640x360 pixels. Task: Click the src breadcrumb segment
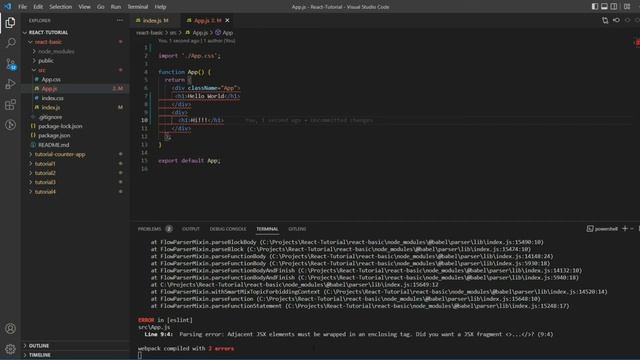tap(173, 33)
